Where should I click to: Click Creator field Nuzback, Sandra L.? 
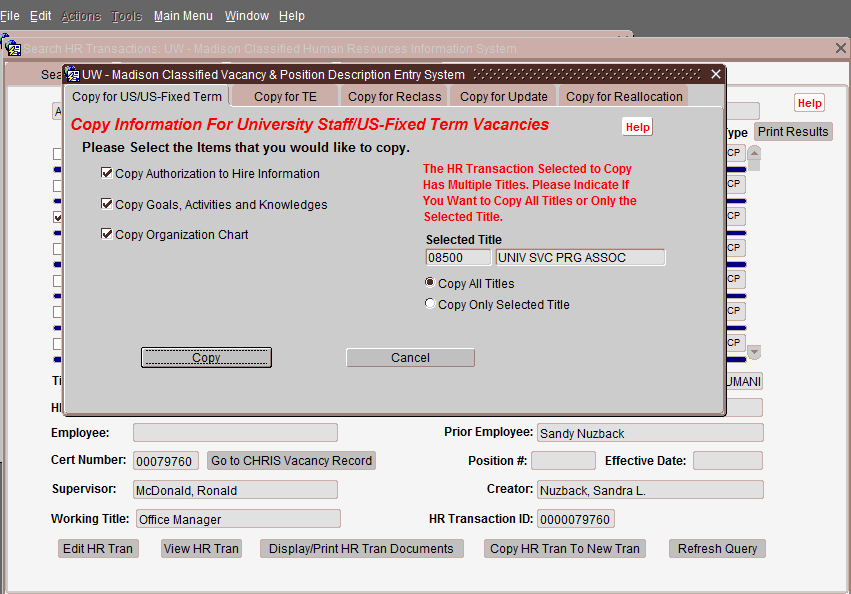click(x=650, y=490)
